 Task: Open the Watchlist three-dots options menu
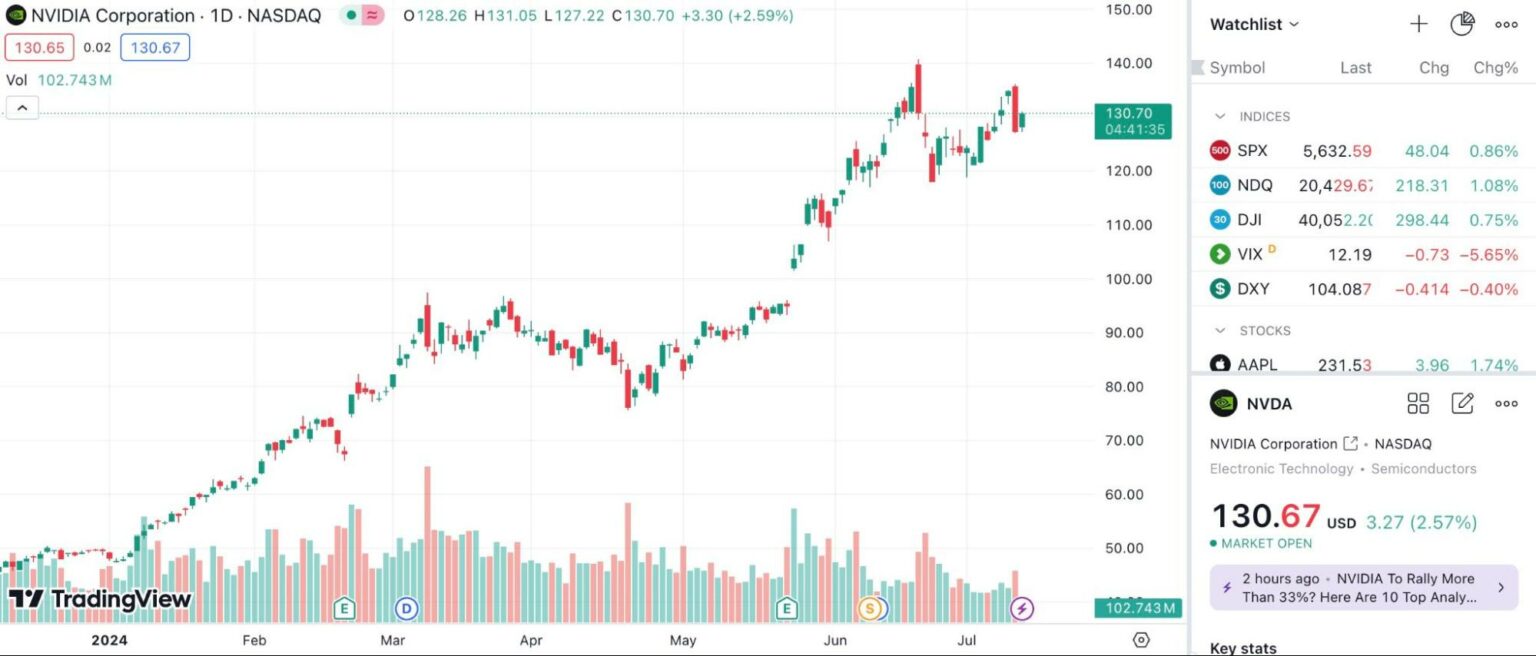(x=1506, y=24)
